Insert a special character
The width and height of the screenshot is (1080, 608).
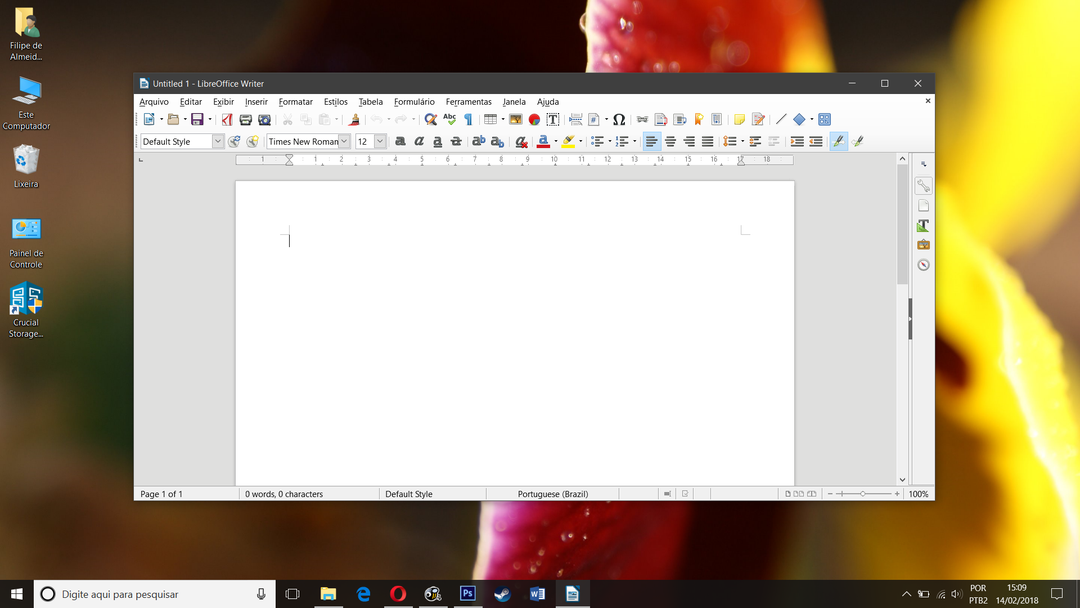619,119
